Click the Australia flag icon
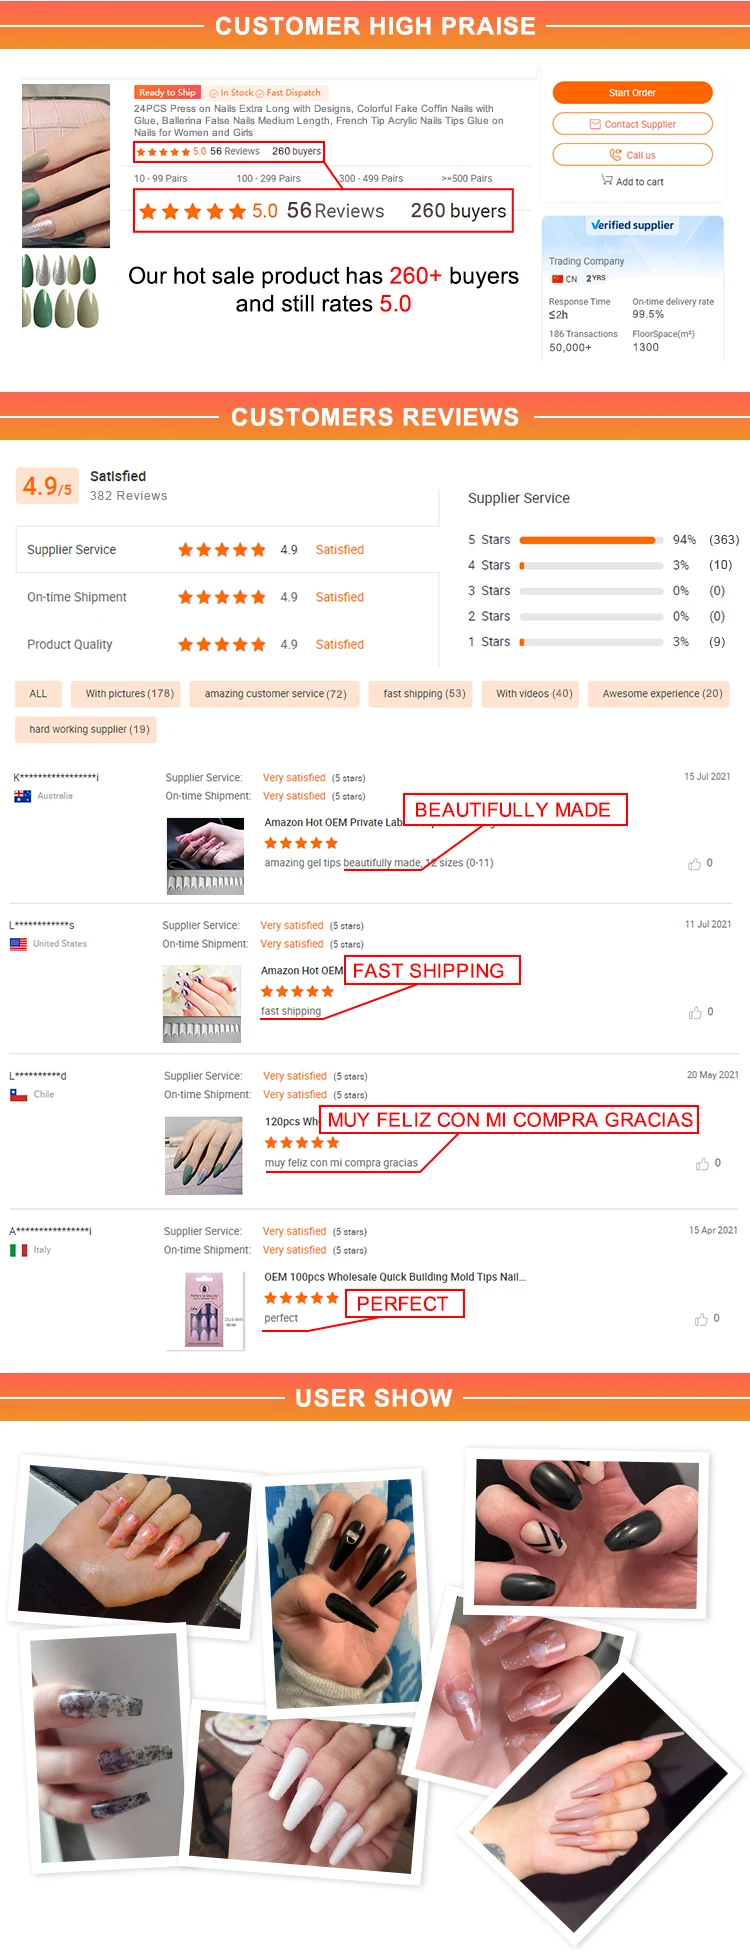Viewport: 750px width, 1952px height. click(x=22, y=796)
